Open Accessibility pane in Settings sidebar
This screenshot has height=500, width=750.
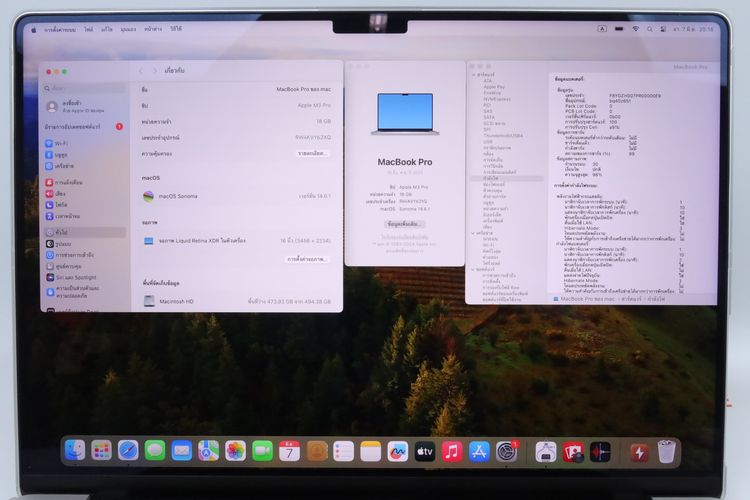pos(85,255)
